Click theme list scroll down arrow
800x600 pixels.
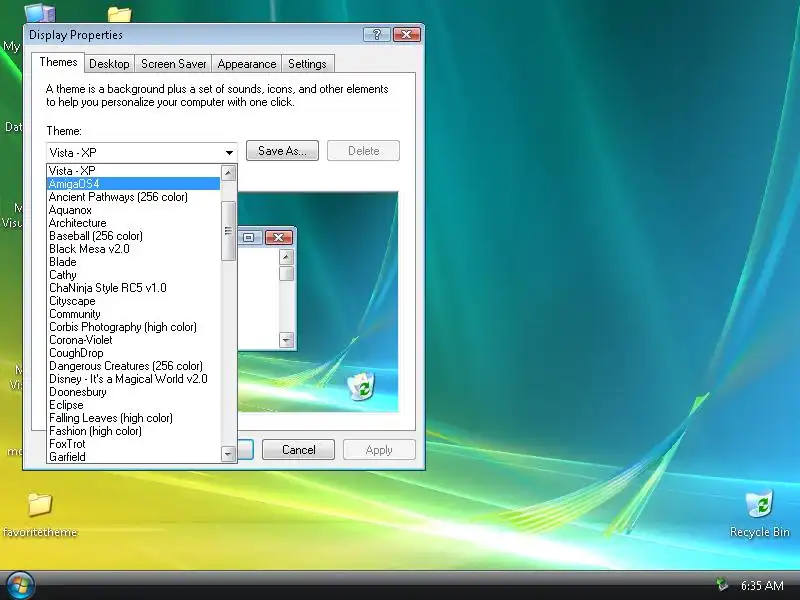(x=228, y=453)
